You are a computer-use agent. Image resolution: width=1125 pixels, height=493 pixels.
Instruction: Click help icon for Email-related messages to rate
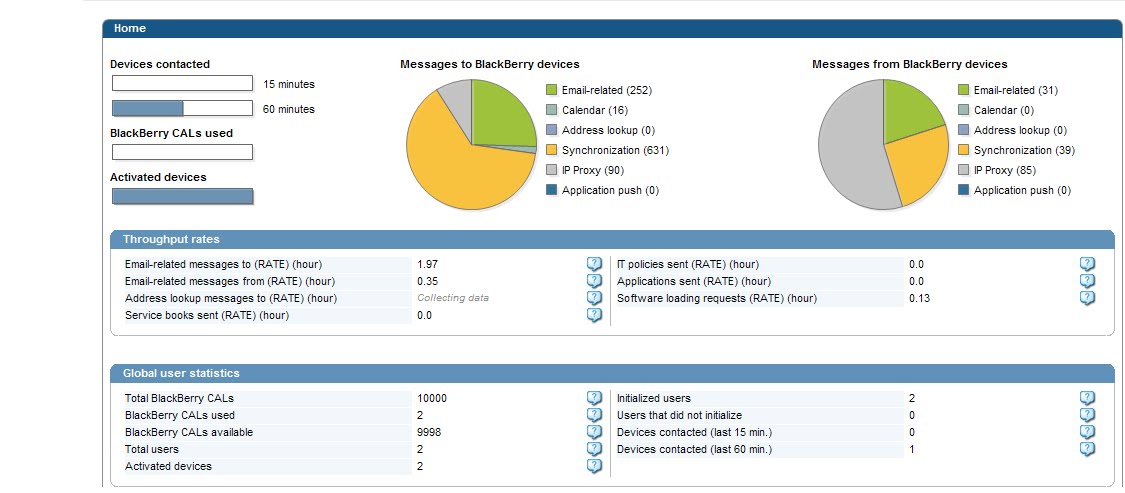[594, 264]
